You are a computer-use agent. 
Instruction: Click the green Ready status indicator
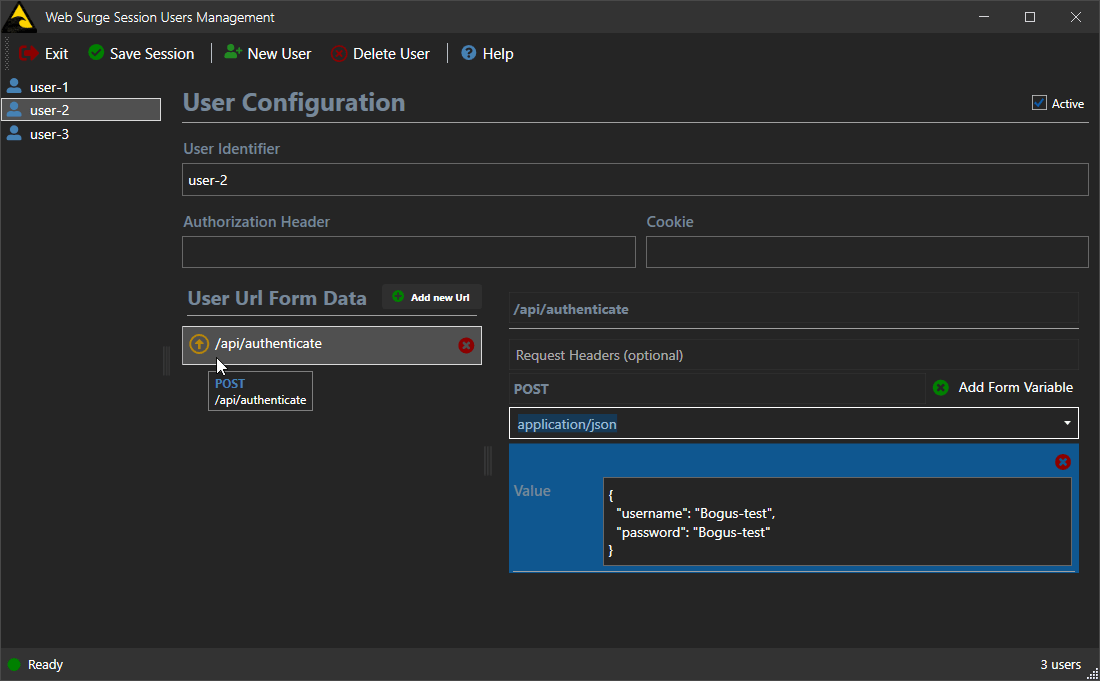(12, 664)
